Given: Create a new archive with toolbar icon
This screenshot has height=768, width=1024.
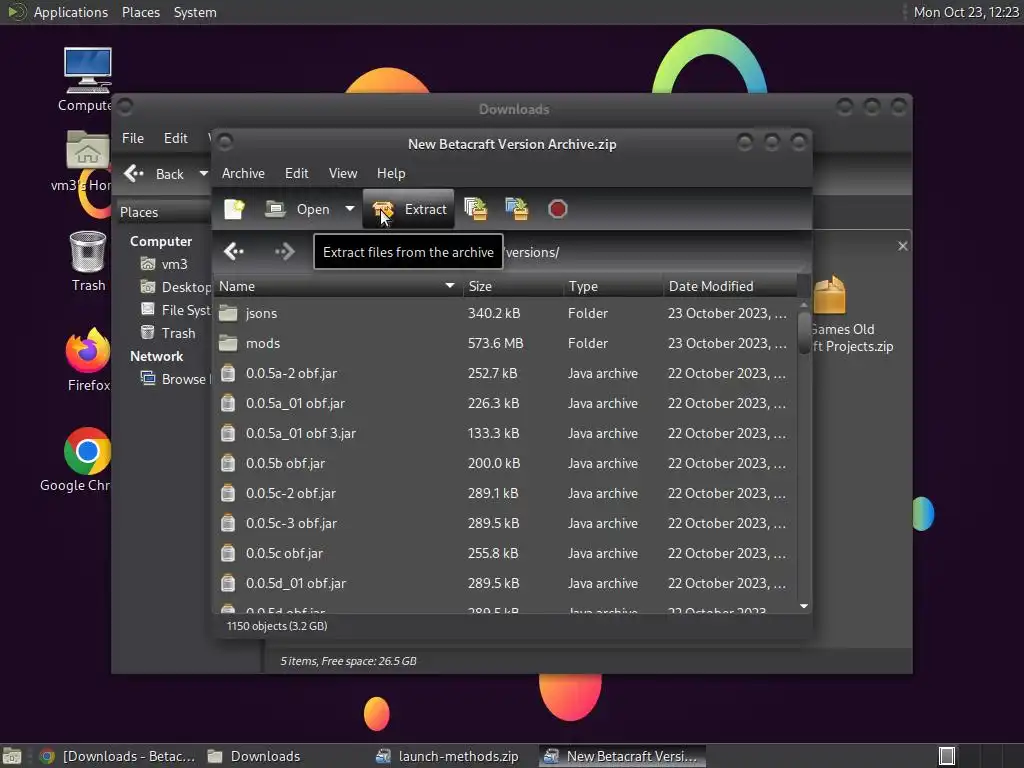Looking at the screenshot, I should 234,209.
